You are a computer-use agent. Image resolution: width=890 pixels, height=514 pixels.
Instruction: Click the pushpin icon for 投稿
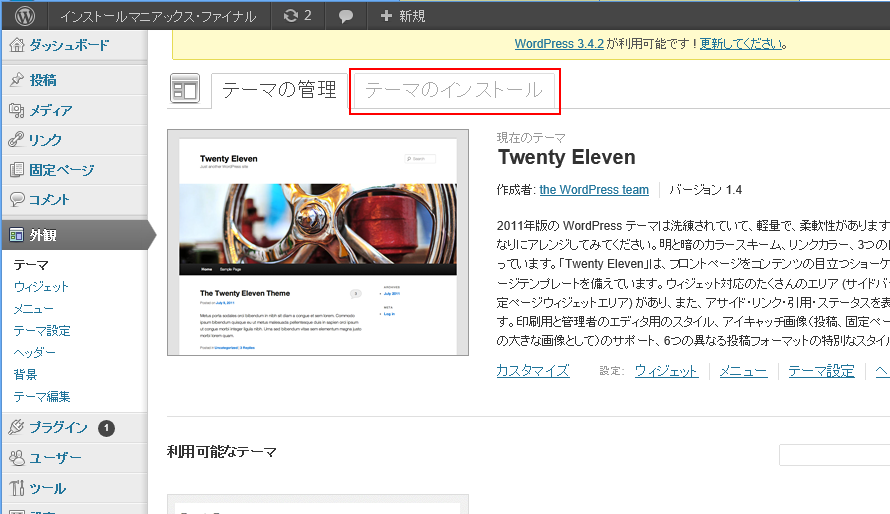pyautogui.click(x=17, y=80)
